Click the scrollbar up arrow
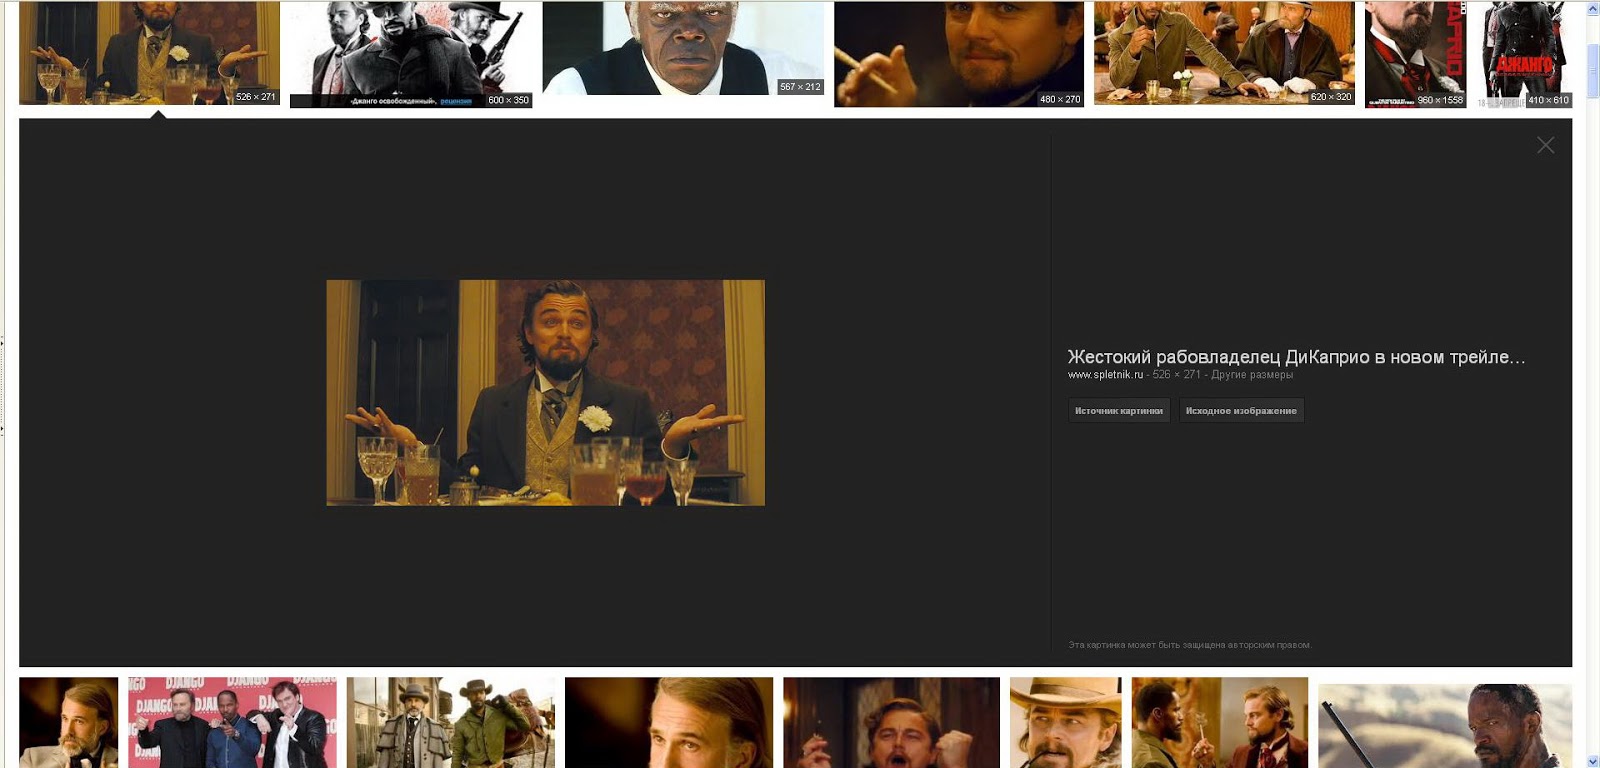This screenshot has height=768, width=1600. pyautogui.click(x=1593, y=8)
